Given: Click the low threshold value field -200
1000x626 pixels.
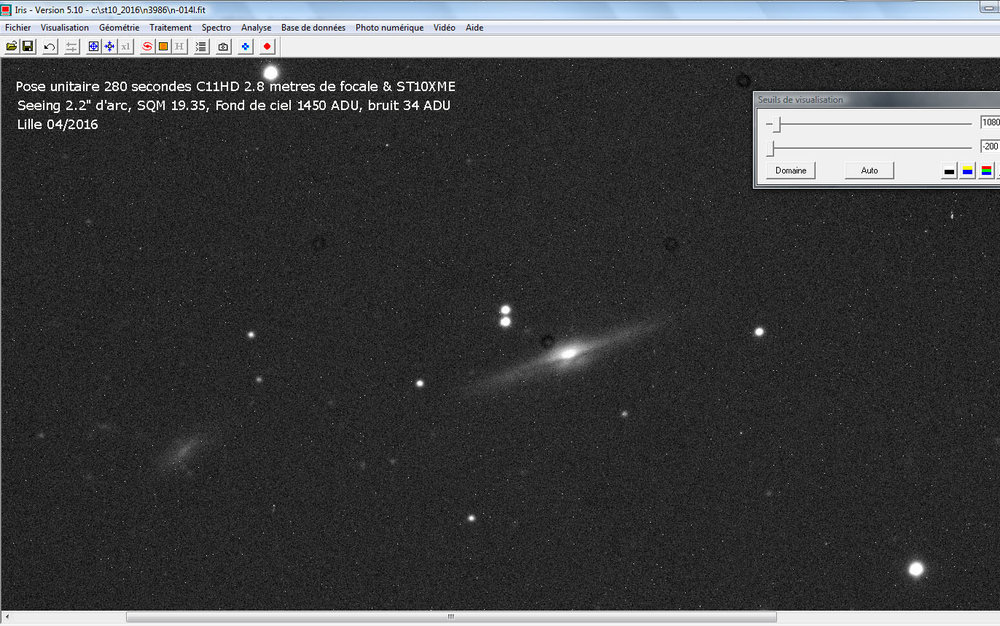Looking at the screenshot, I should click(990, 147).
